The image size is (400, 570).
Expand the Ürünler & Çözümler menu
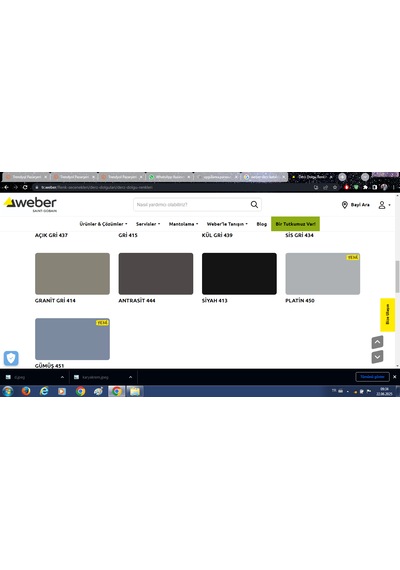pos(103,224)
